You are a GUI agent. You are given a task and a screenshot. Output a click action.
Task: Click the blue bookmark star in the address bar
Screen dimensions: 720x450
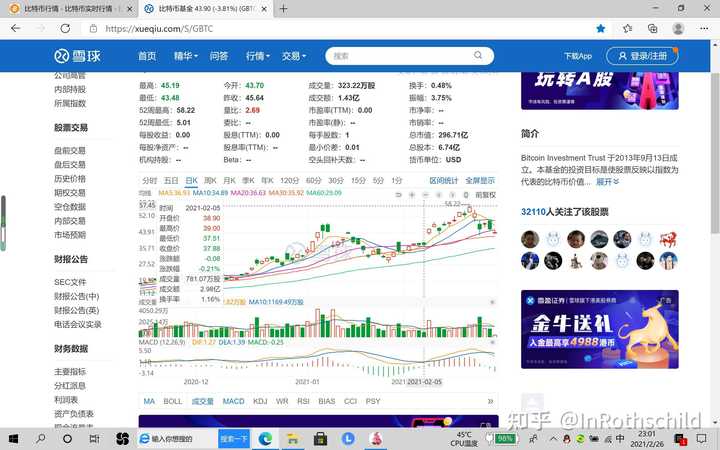click(x=601, y=28)
